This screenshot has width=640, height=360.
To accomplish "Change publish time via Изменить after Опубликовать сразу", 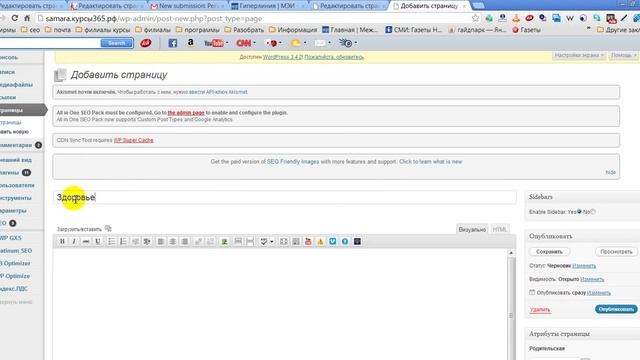I will coord(599,293).
